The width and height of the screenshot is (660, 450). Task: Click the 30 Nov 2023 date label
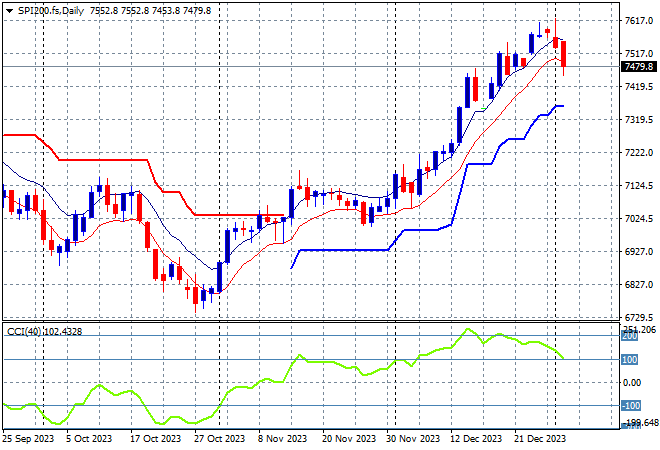(412, 438)
